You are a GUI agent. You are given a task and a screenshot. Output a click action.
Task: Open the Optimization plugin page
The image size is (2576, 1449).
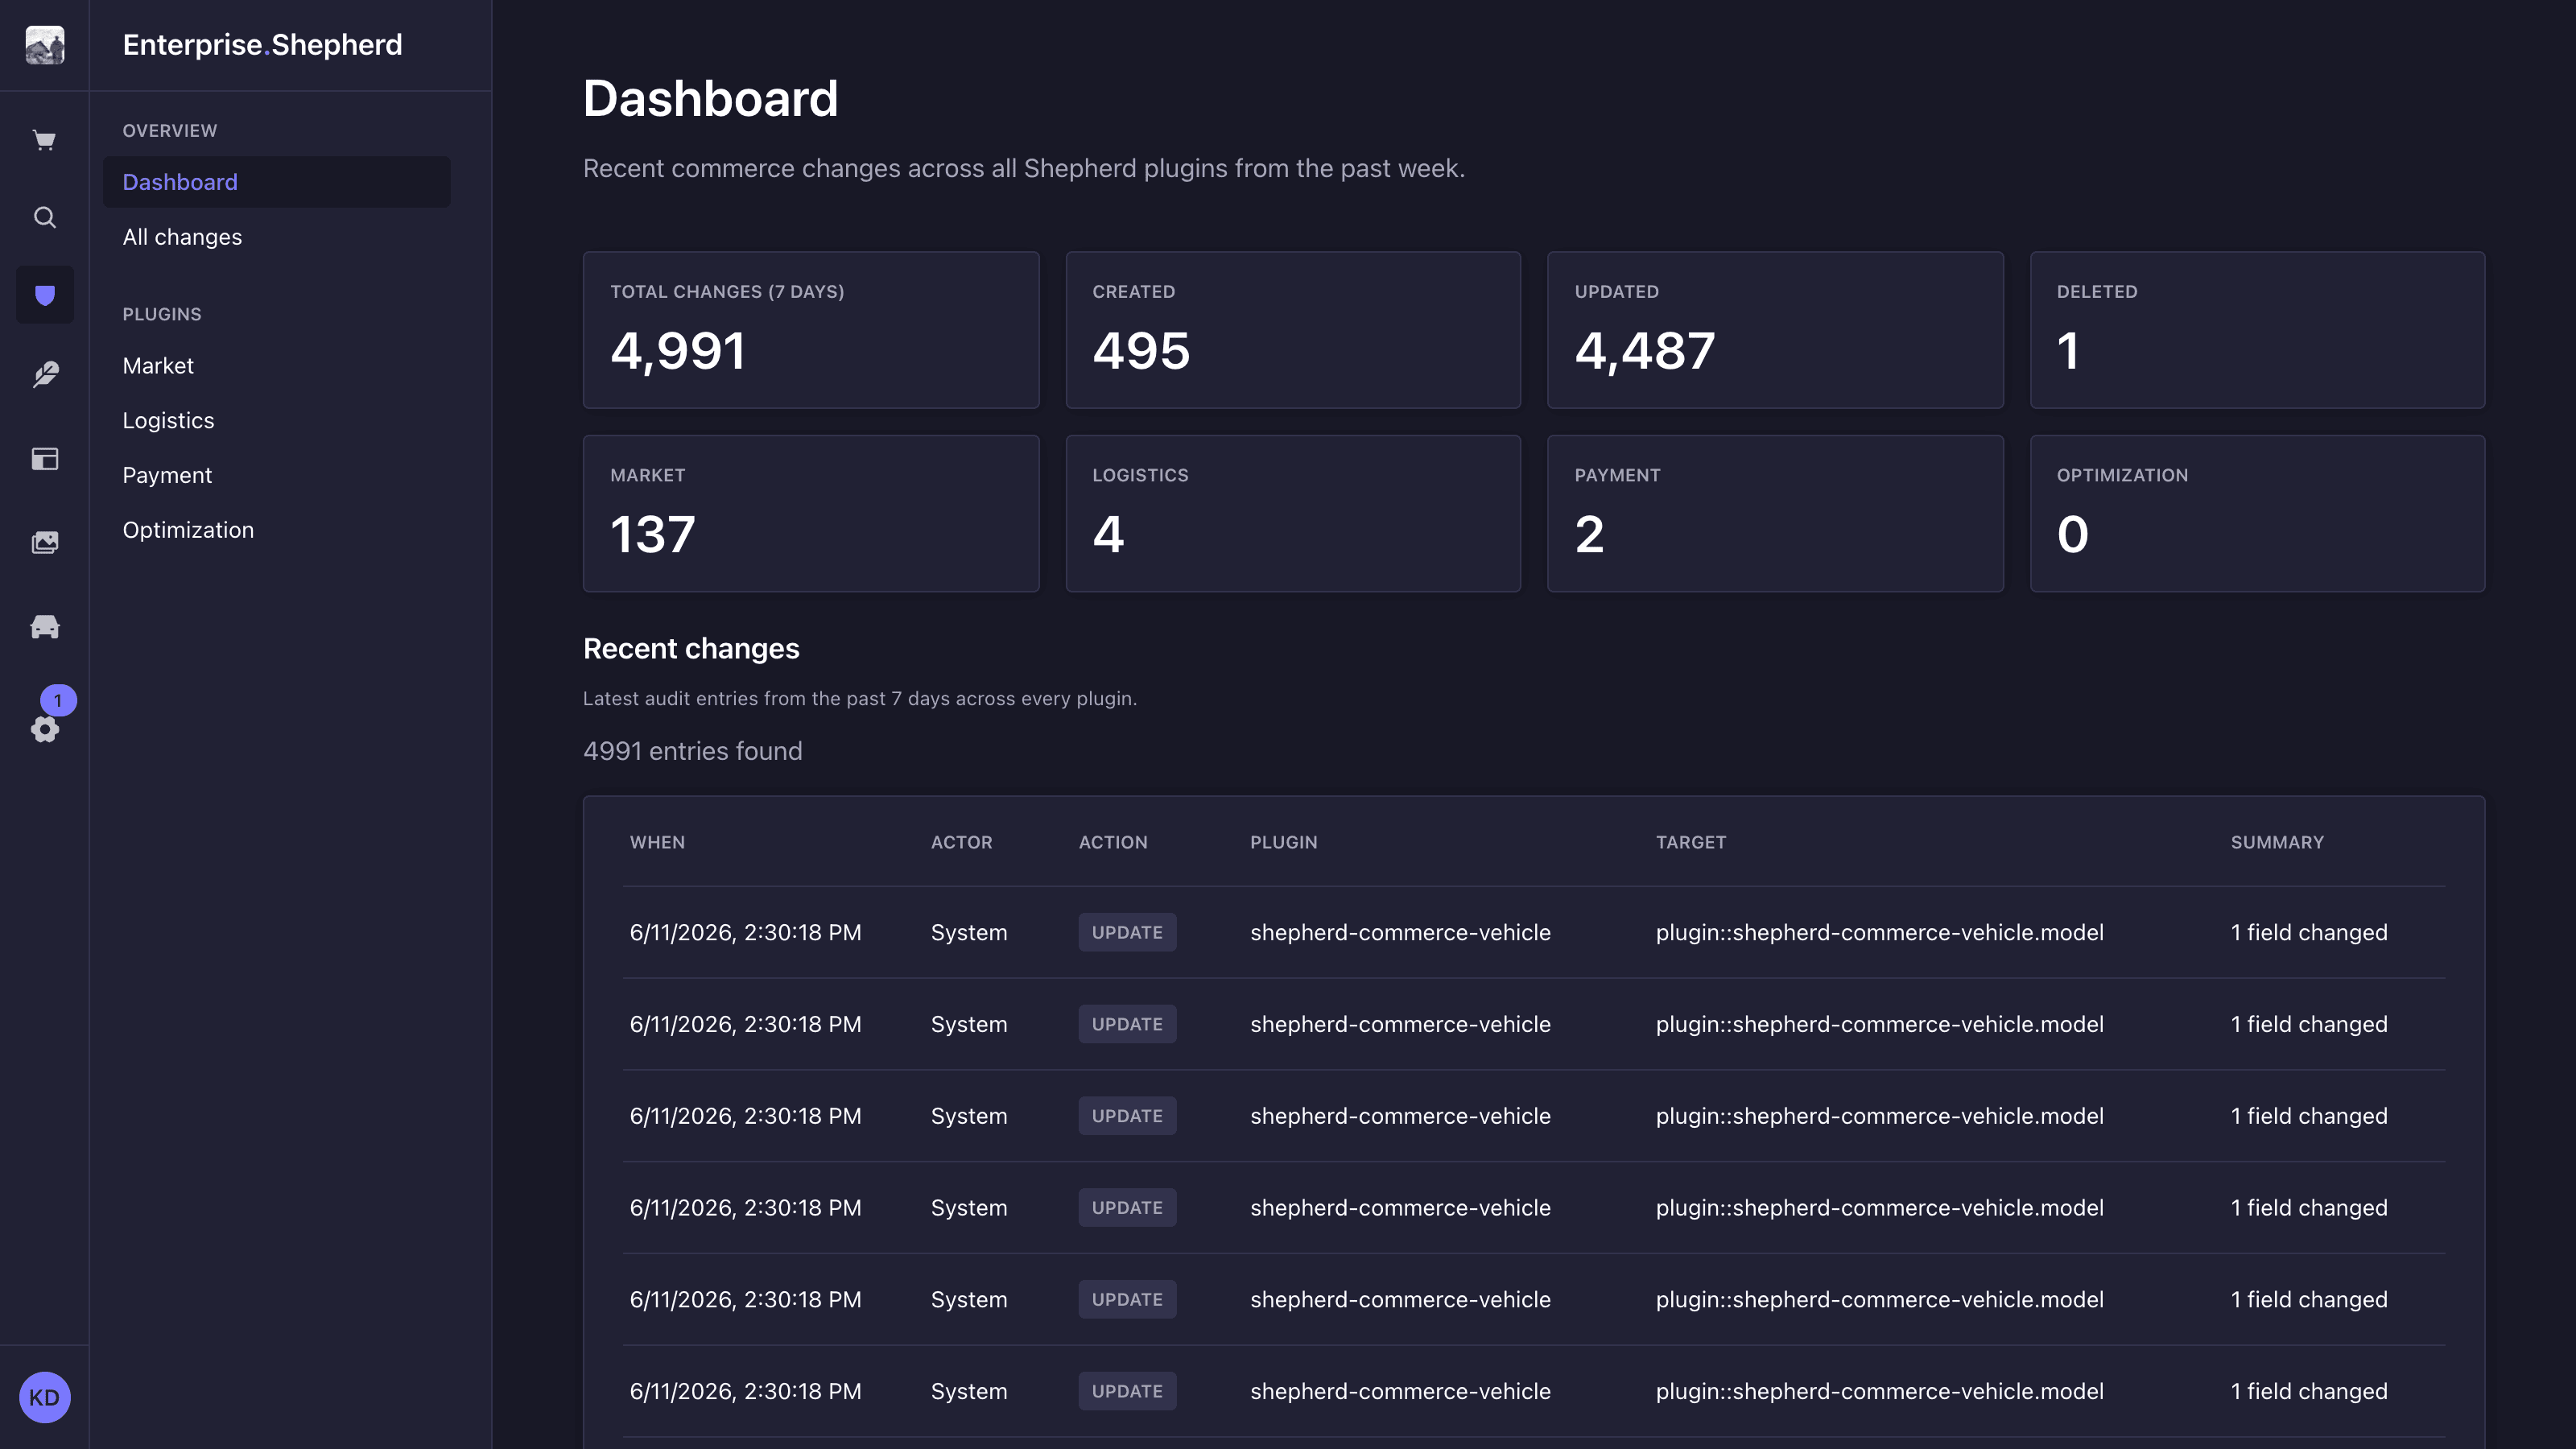[x=188, y=530]
